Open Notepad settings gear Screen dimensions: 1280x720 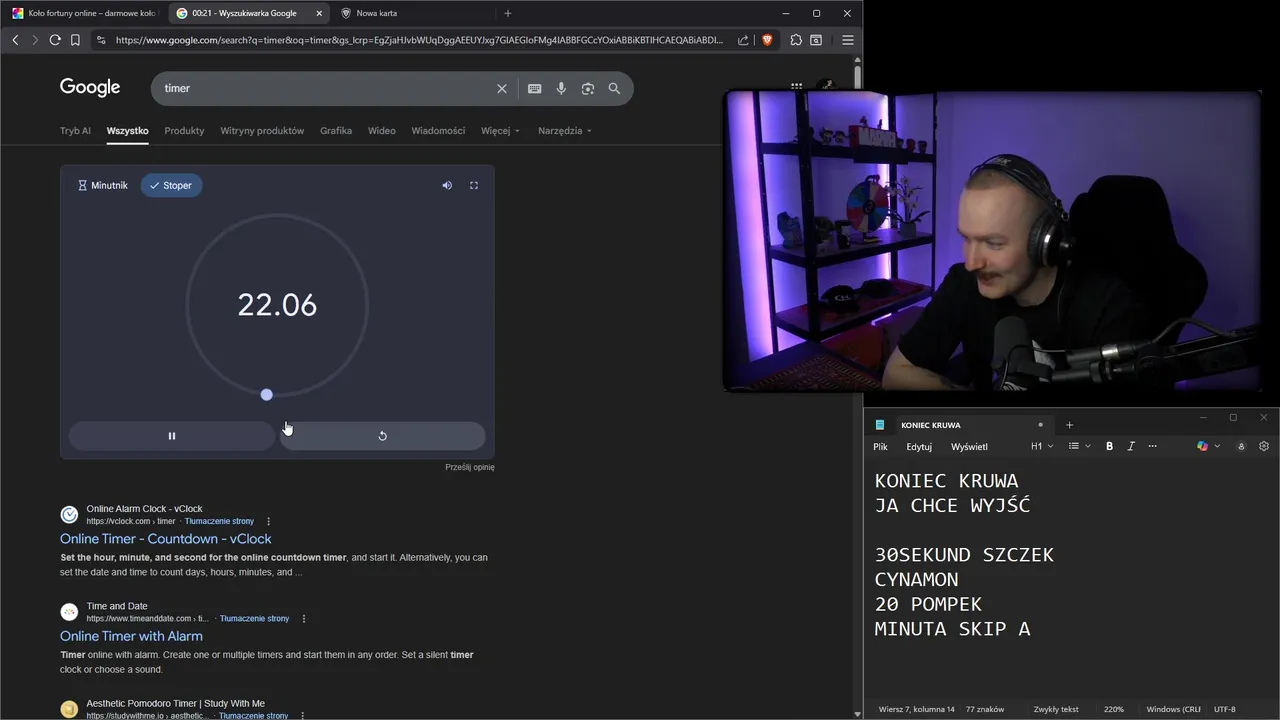pos(1264,446)
